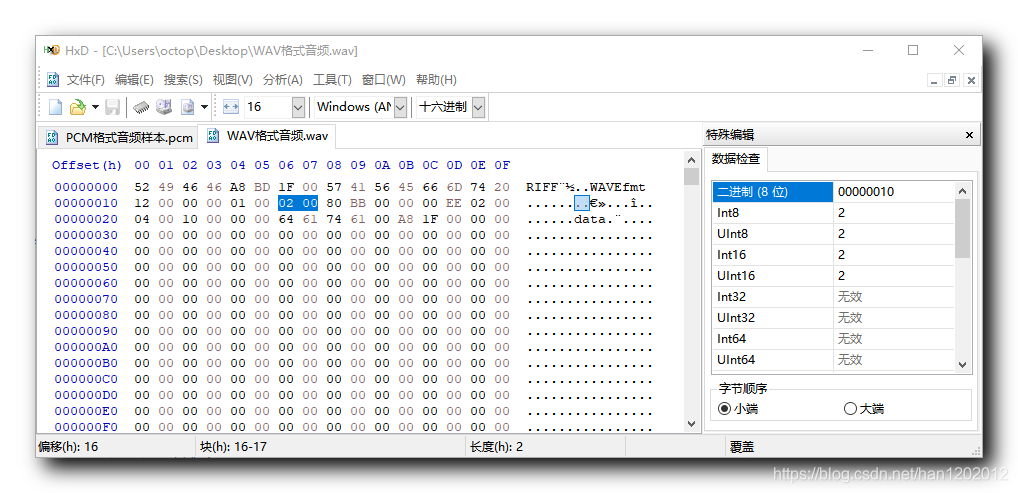Click hex byte 52 at offset 00000000
1018x493 pixels.
tap(142, 187)
